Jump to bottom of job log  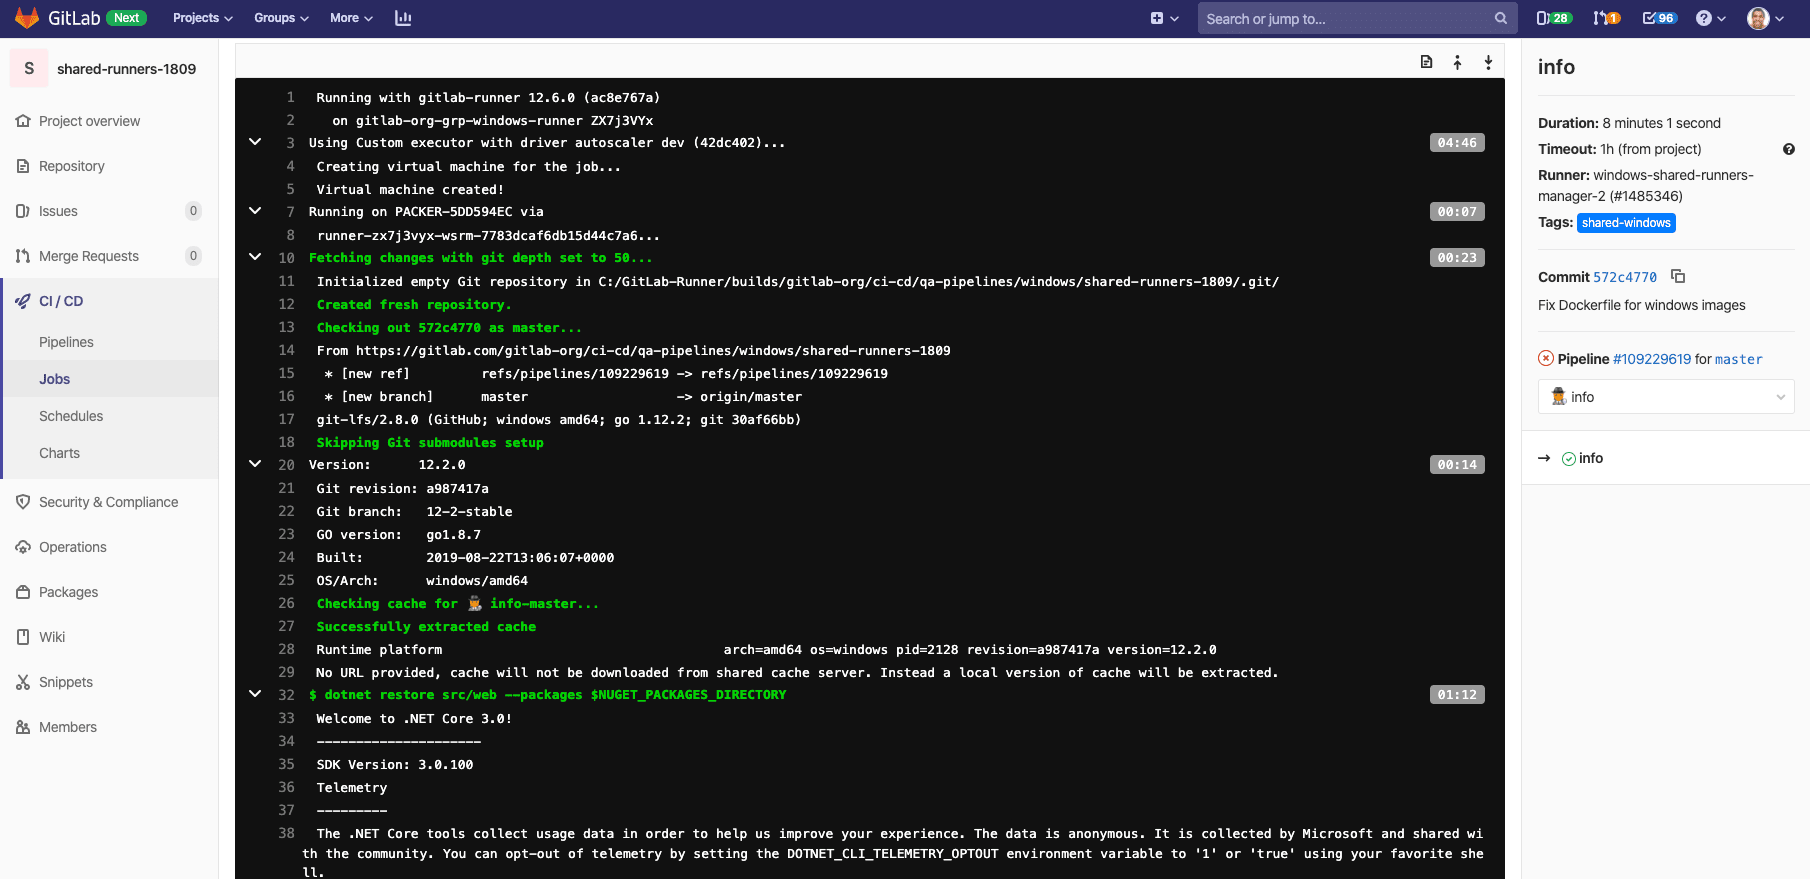click(1489, 62)
